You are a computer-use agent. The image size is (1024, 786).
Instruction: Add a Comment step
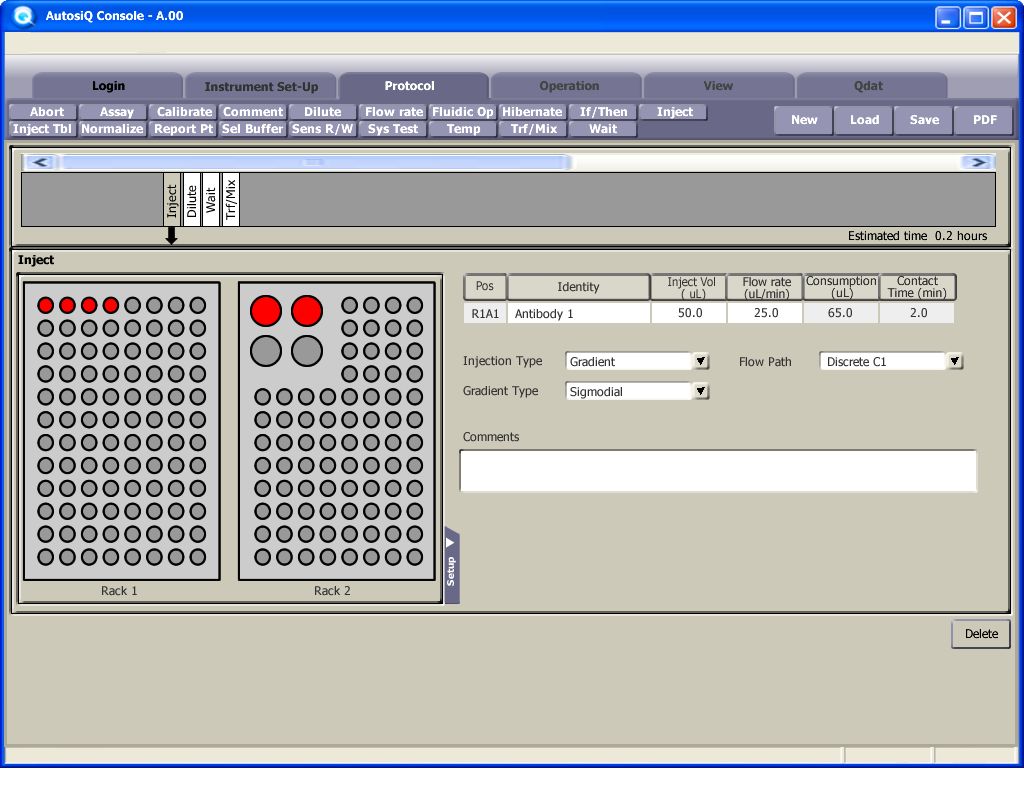click(253, 112)
